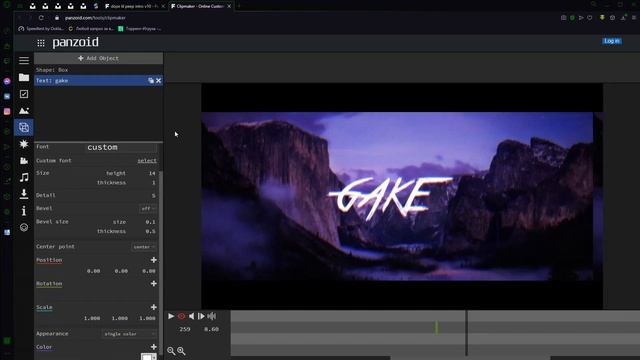Click the panzoid logo
Screen dimensions: 640x360
tap(76, 42)
